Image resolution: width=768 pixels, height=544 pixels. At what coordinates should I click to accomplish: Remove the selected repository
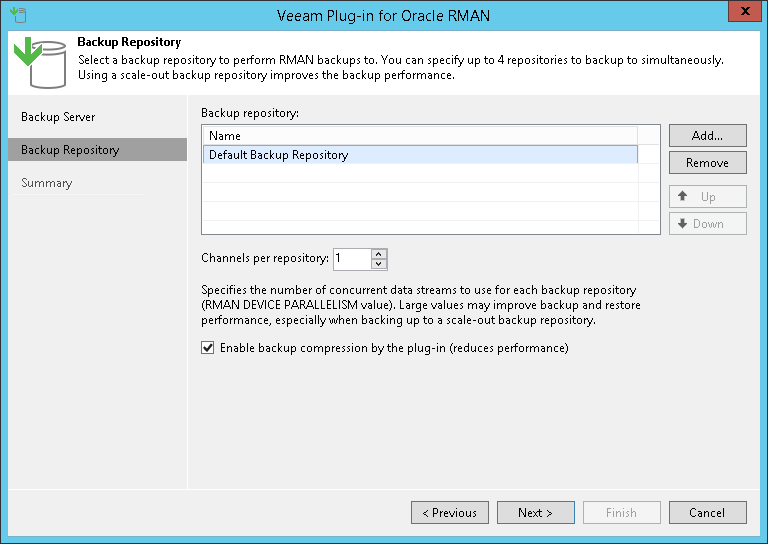click(x=708, y=163)
